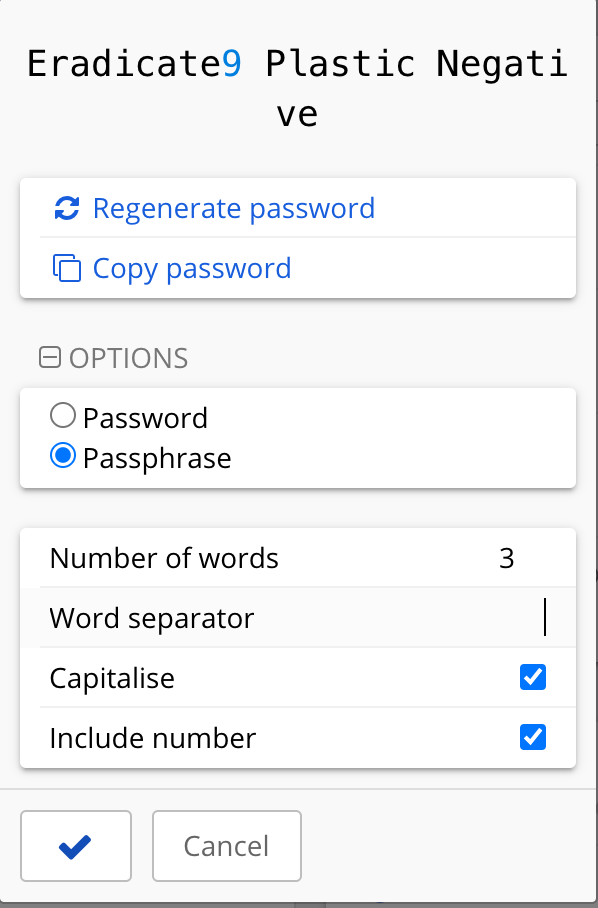Click the Number of words value
This screenshot has height=908, width=598.
pyautogui.click(x=506, y=558)
